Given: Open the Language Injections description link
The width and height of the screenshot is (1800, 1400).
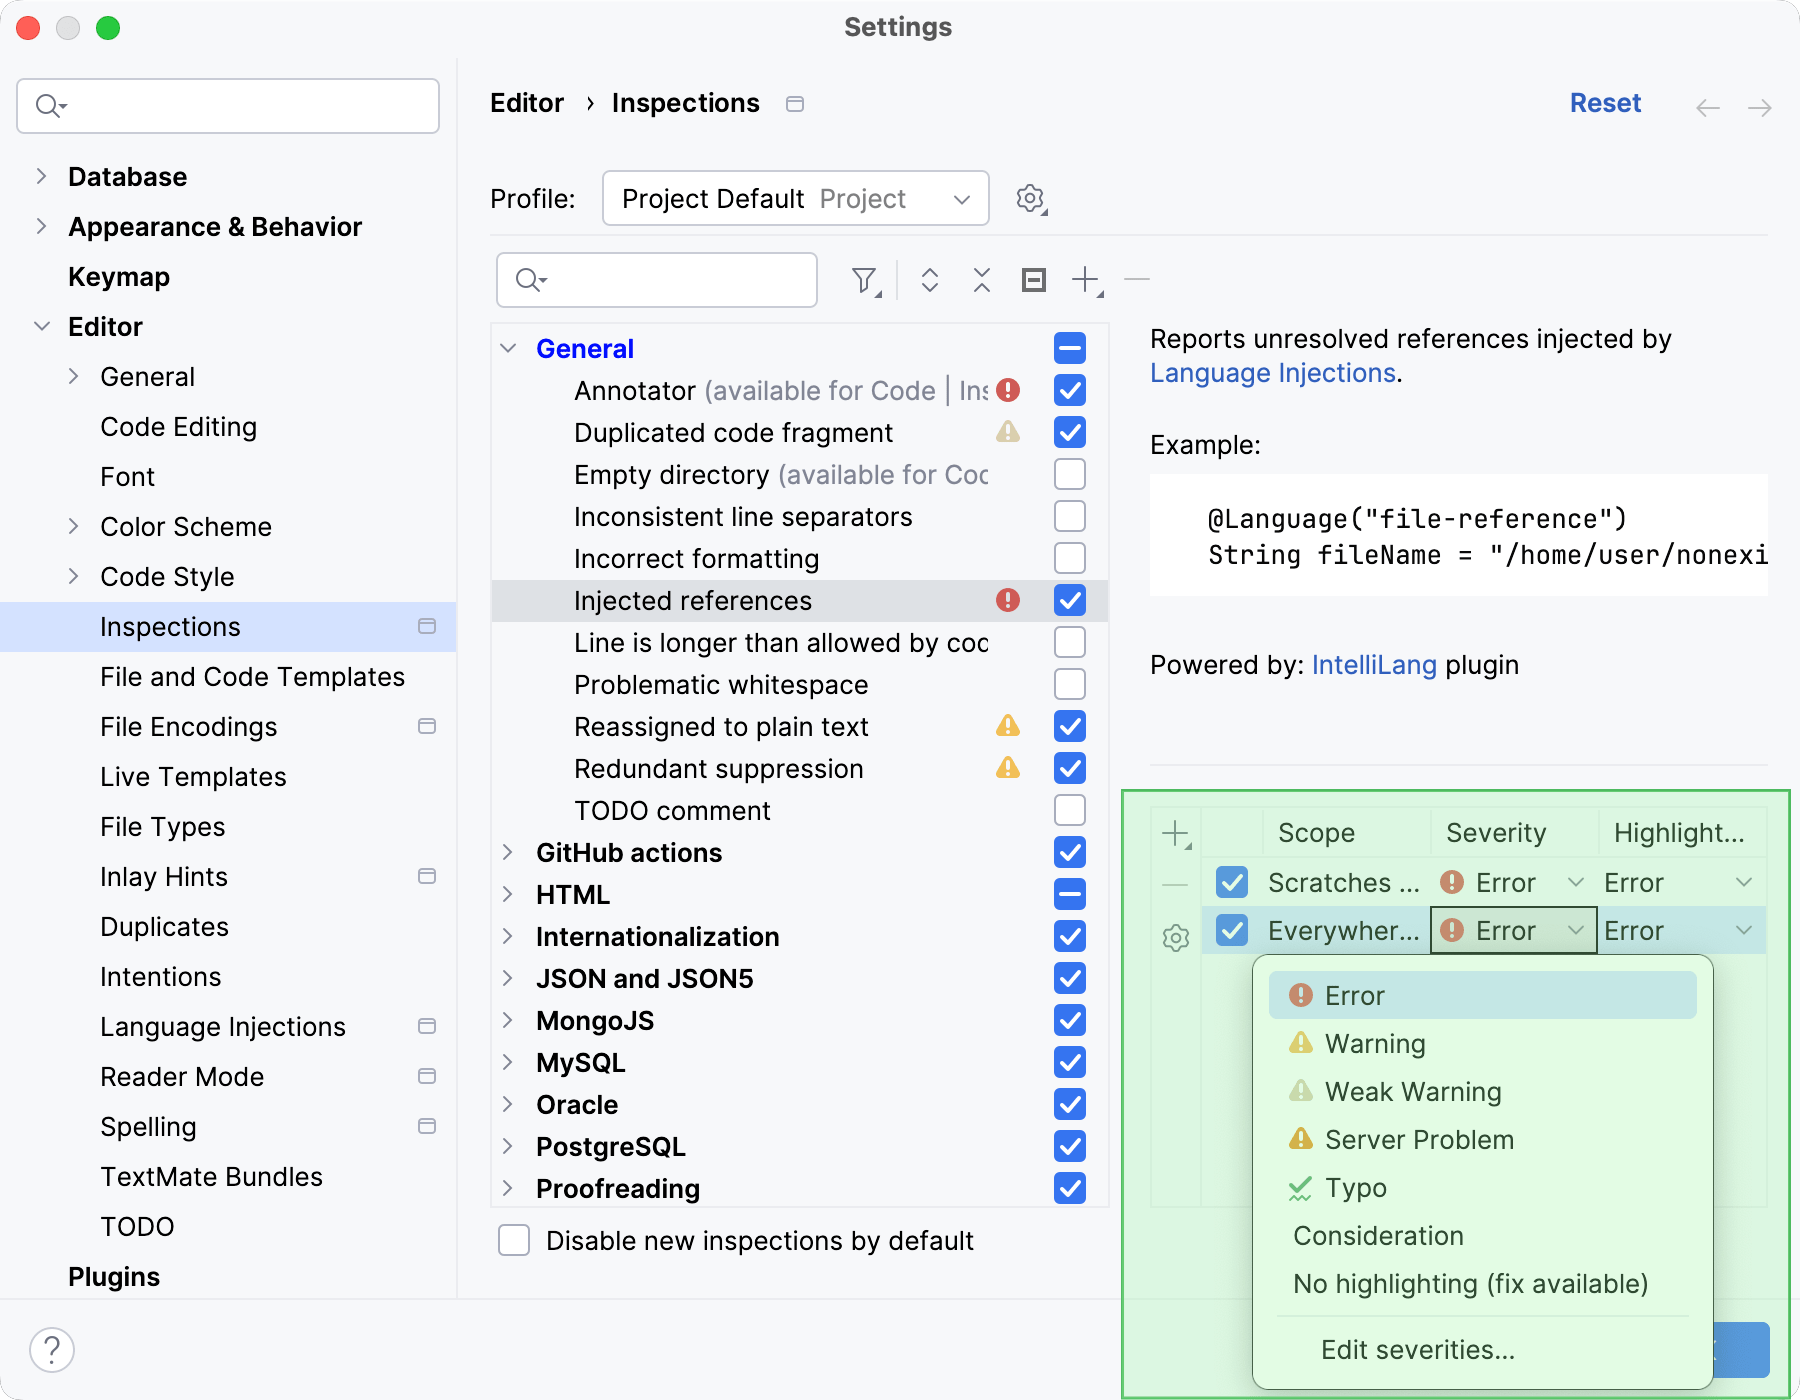Looking at the screenshot, I should tap(1272, 373).
